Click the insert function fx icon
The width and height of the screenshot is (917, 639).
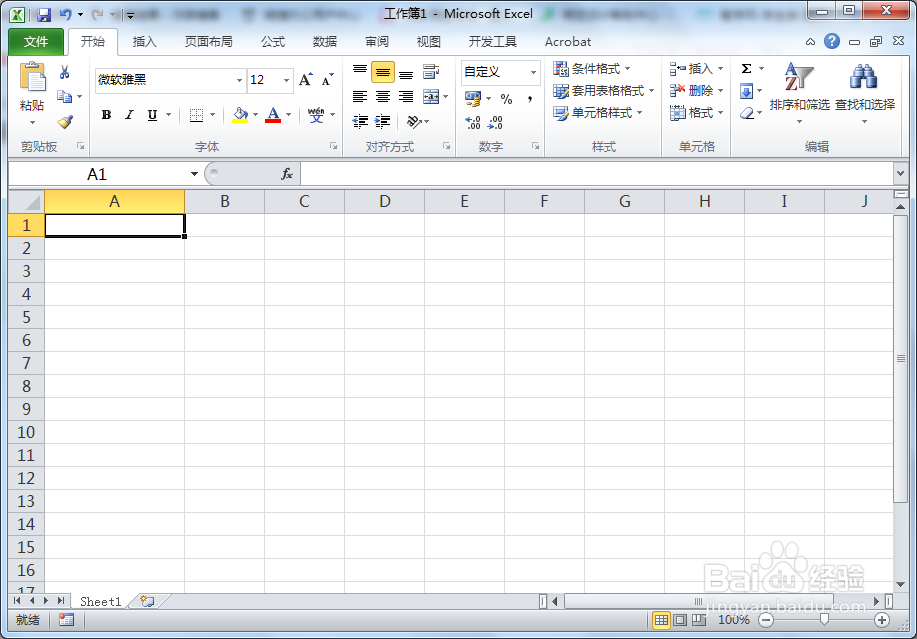pyautogui.click(x=287, y=174)
